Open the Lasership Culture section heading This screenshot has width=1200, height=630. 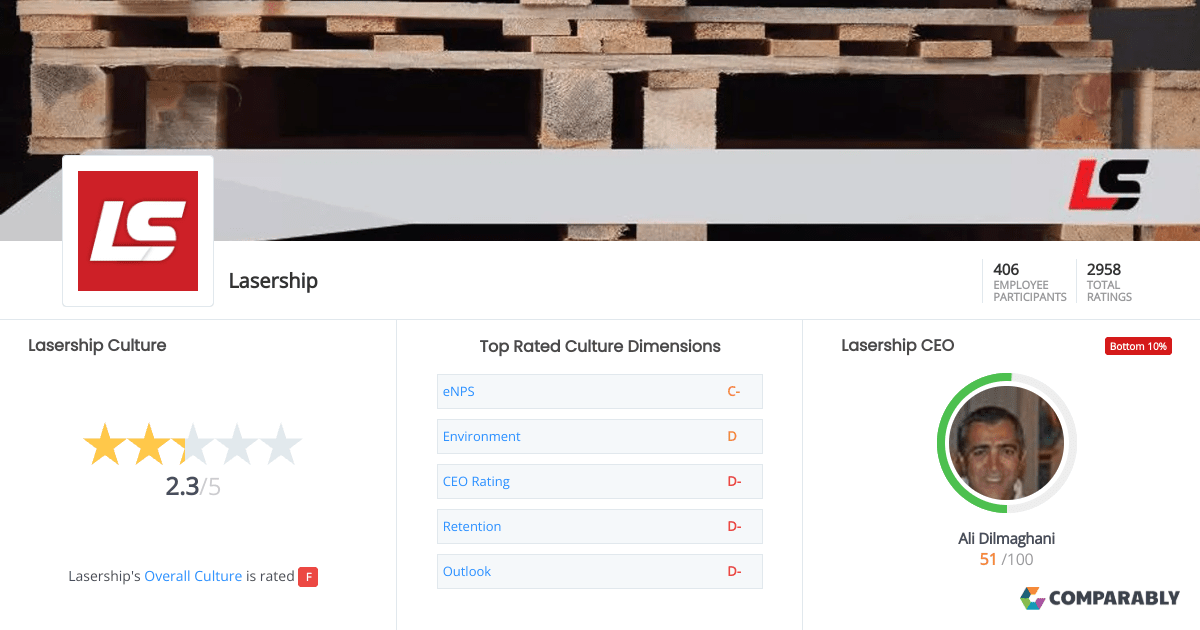[97, 345]
